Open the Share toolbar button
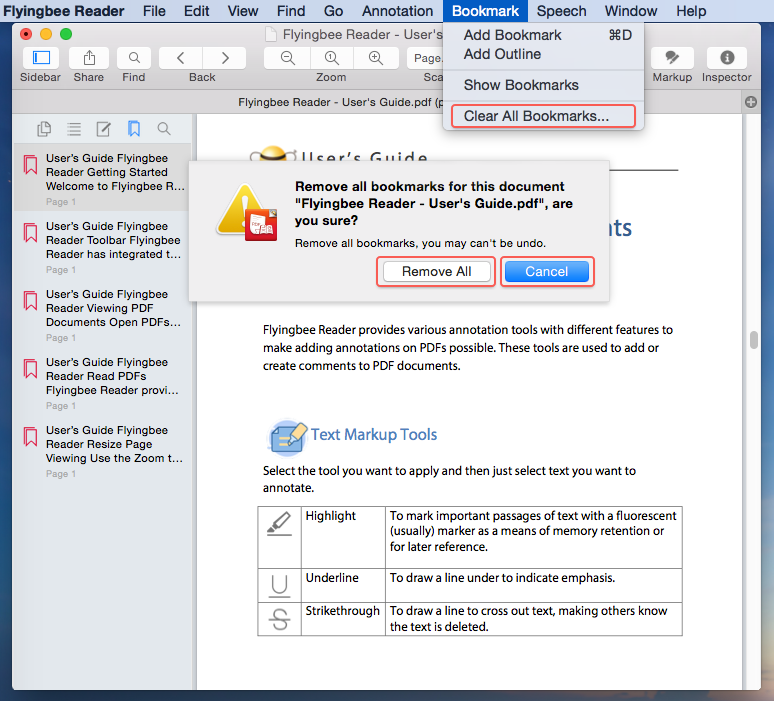This screenshot has width=774, height=701. 89,58
